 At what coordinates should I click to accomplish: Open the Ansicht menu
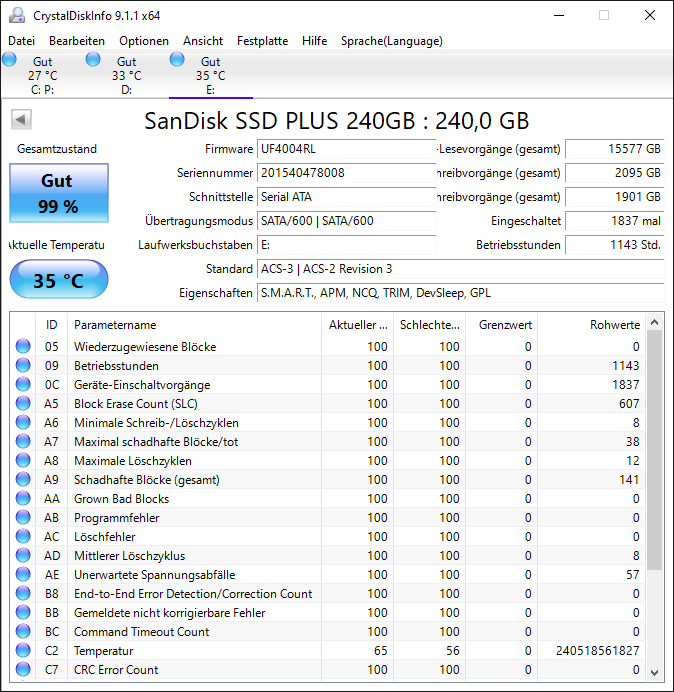click(x=203, y=41)
